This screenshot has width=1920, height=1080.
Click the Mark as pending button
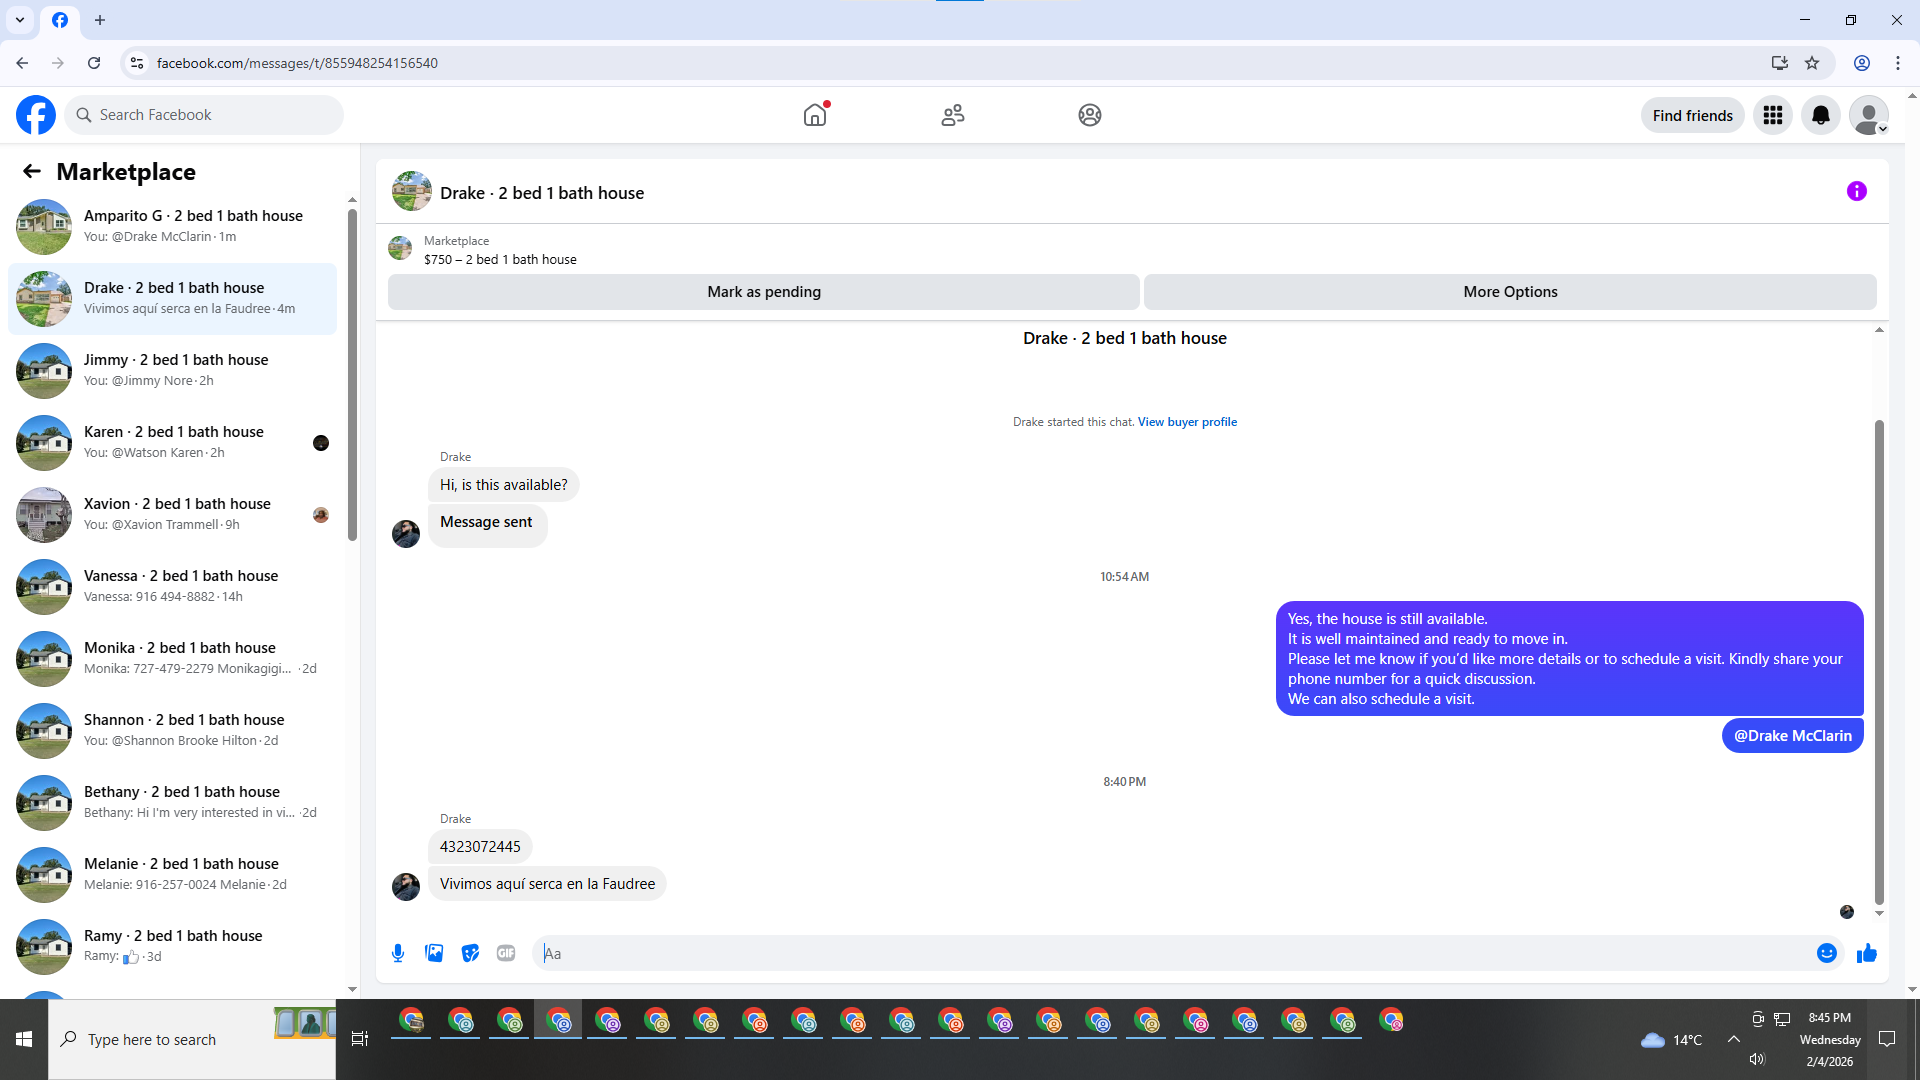(763, 292)
